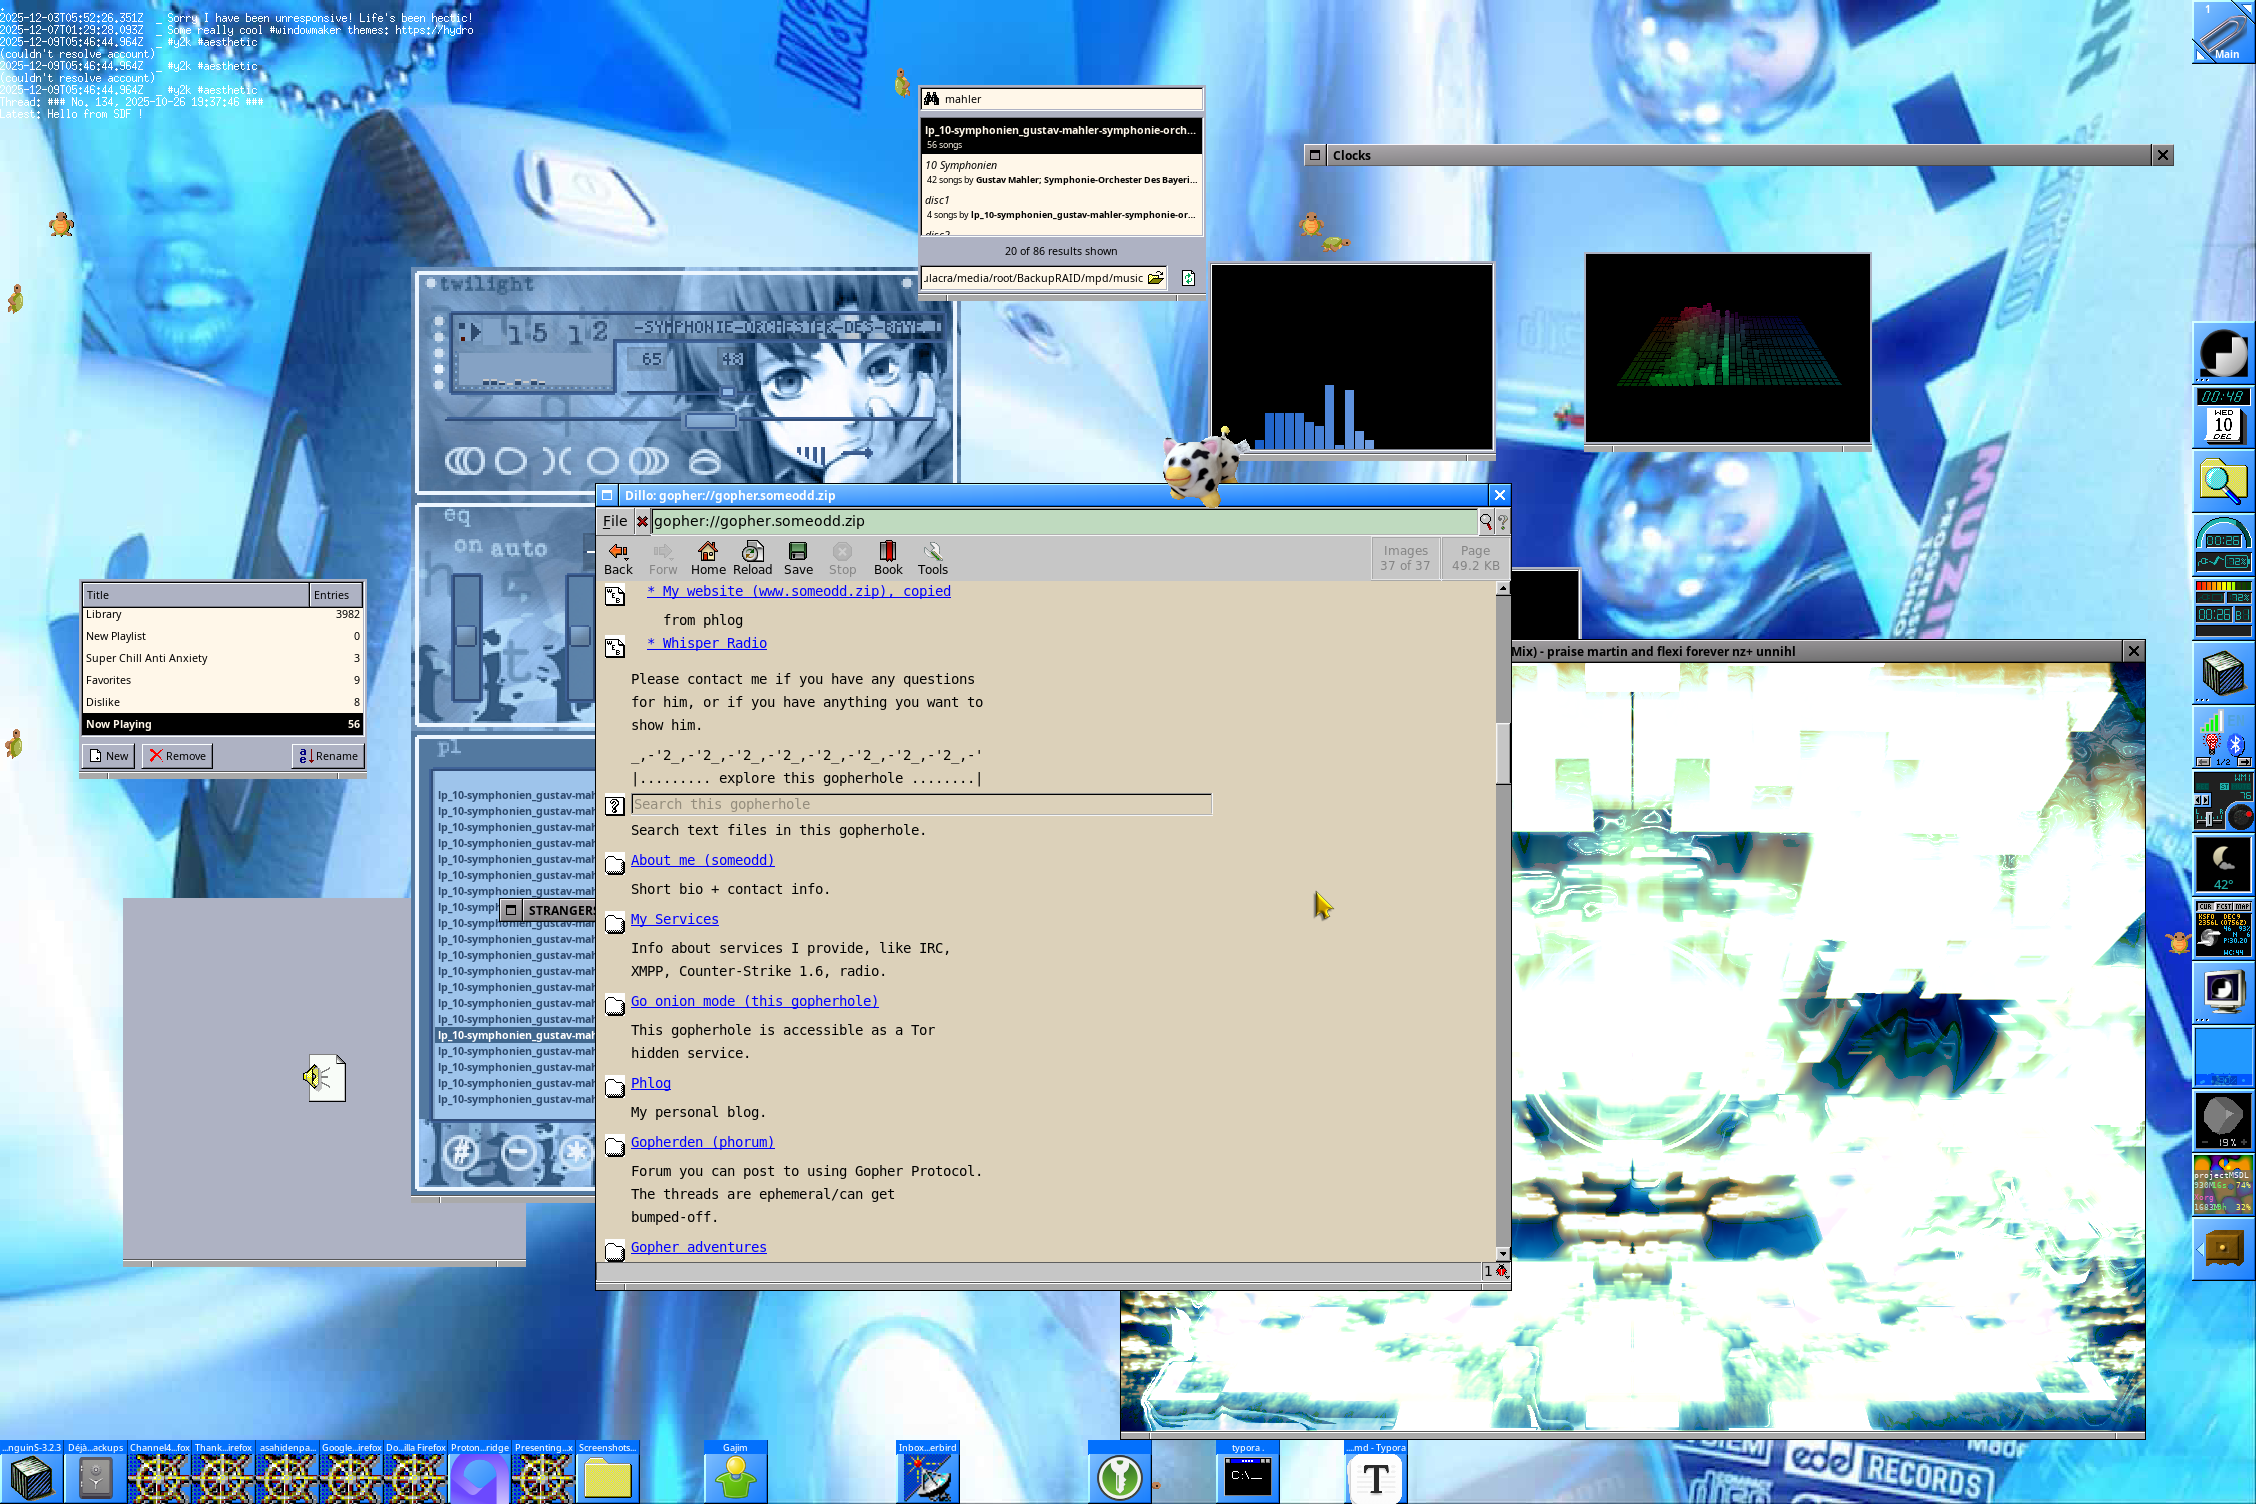Open the Book bookmarks icon
Viewport: 2256px width, 1504px height.
887,558
